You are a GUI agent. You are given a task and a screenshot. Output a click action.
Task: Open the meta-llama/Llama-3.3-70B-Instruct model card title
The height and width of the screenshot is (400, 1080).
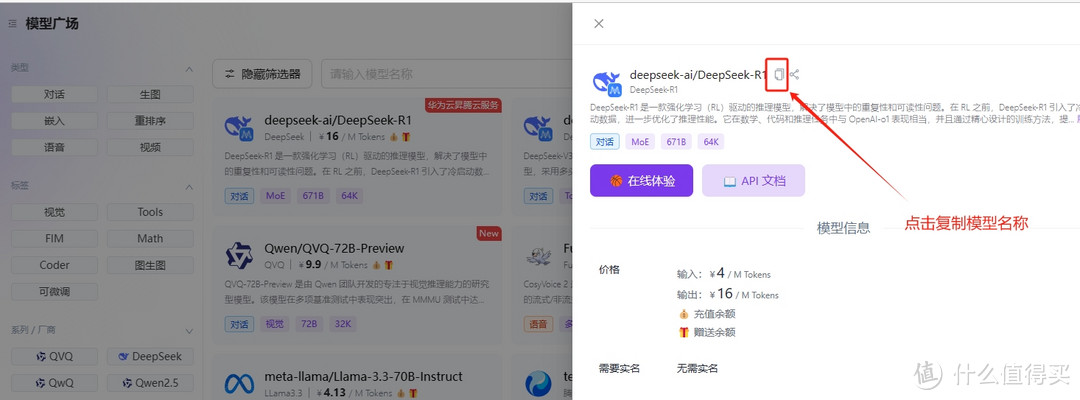363,377
